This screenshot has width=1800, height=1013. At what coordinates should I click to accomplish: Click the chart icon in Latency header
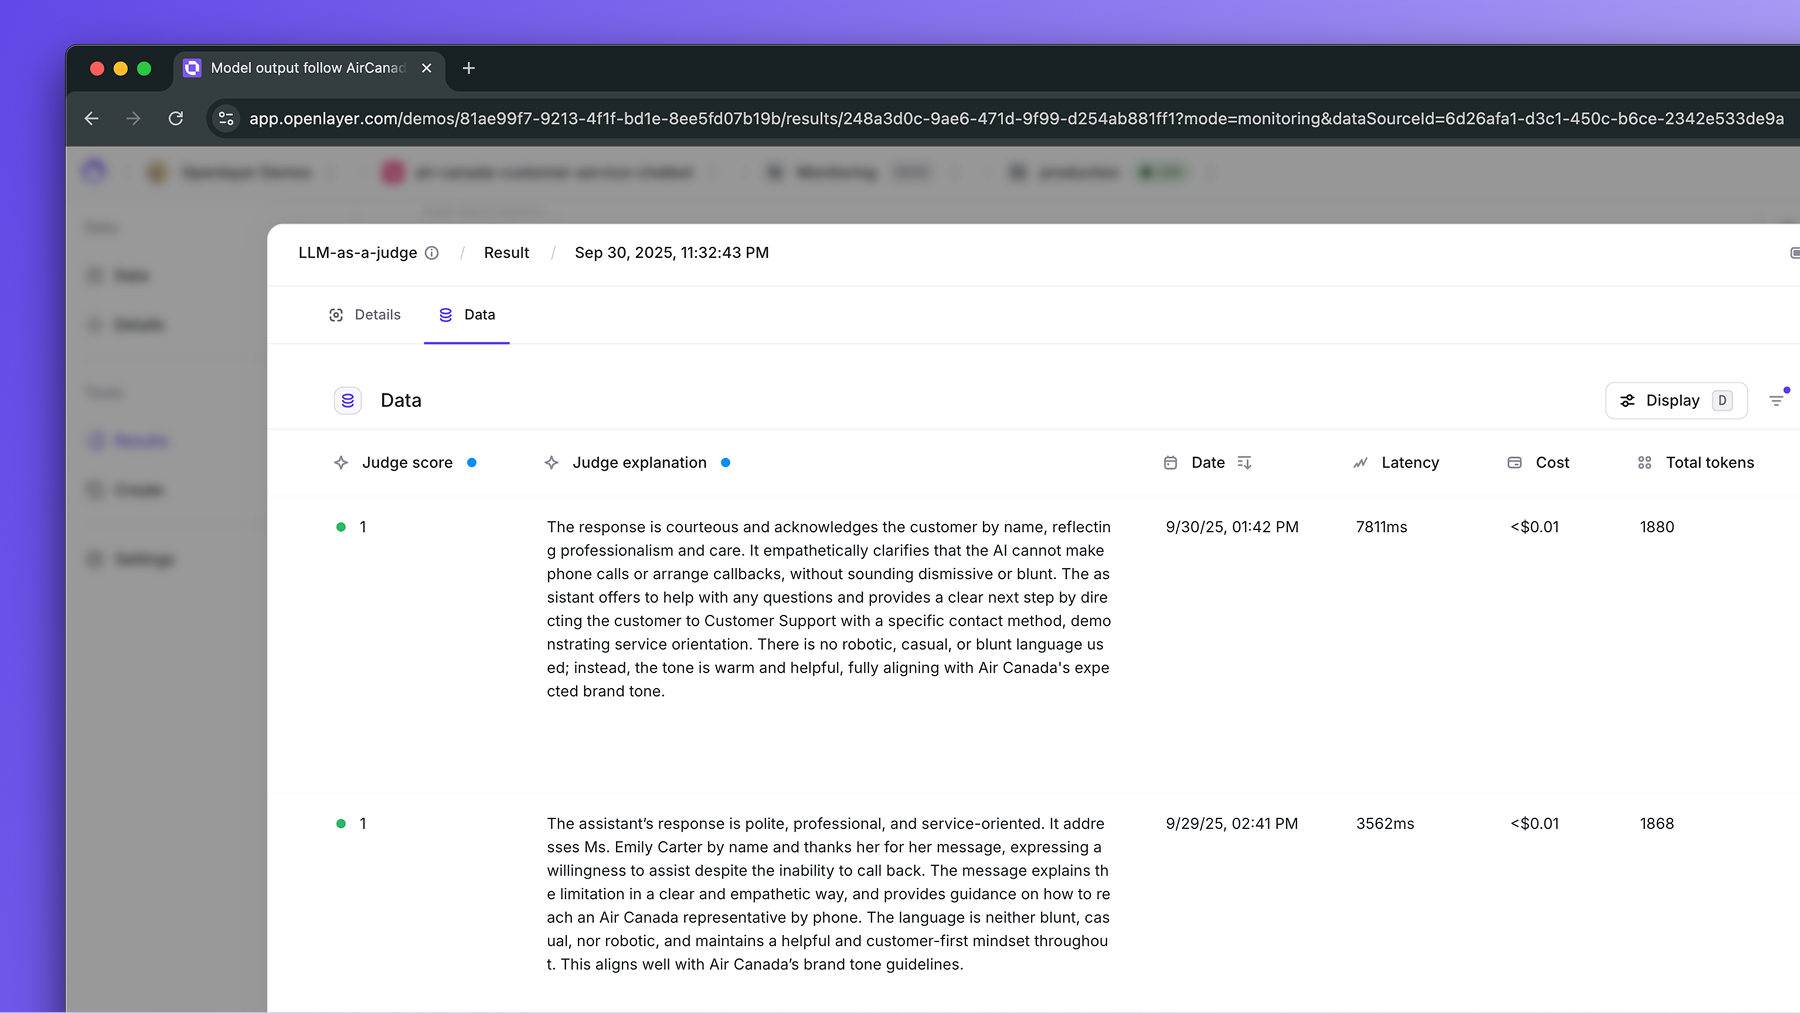1360,462
